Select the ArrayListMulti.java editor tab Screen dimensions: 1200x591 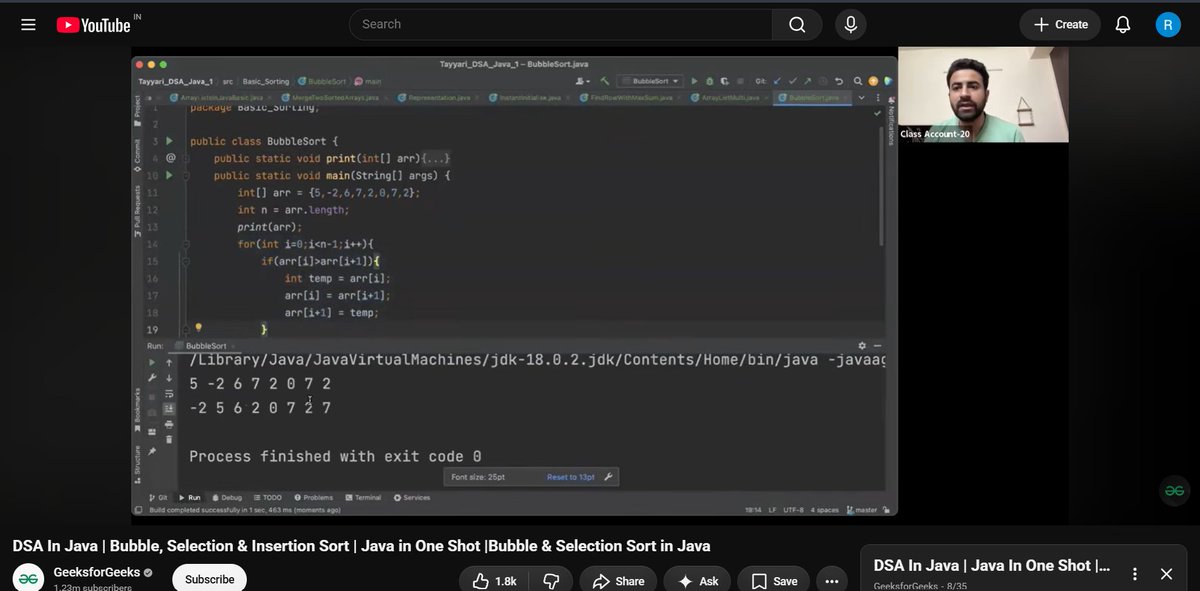point(730,98)
